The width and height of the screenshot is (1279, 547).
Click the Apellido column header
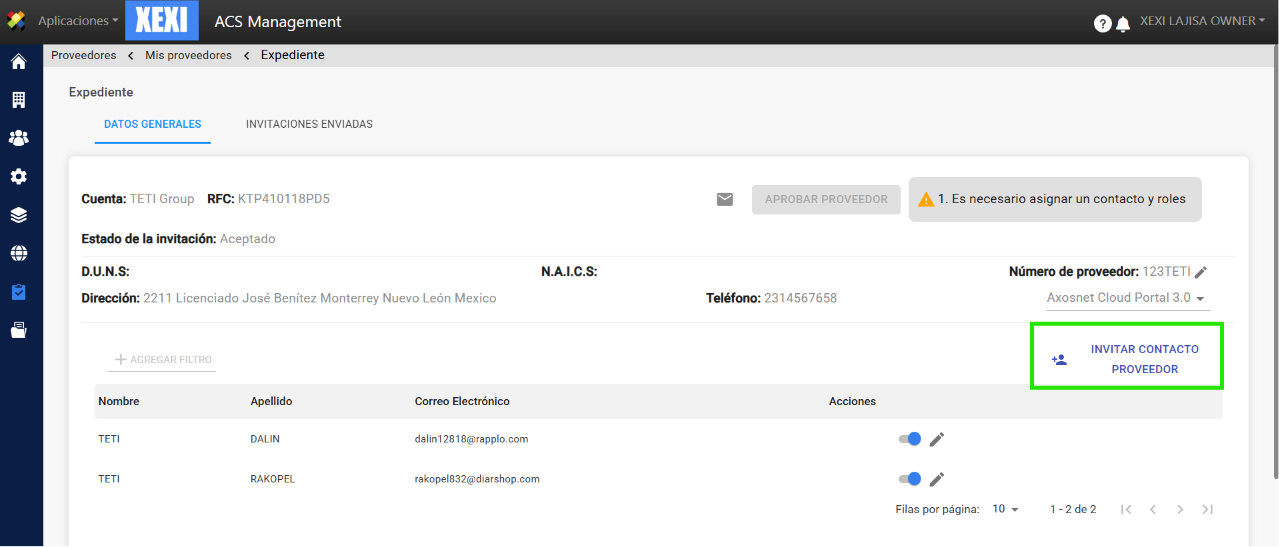pyautogui.click(x=271, y=401)
